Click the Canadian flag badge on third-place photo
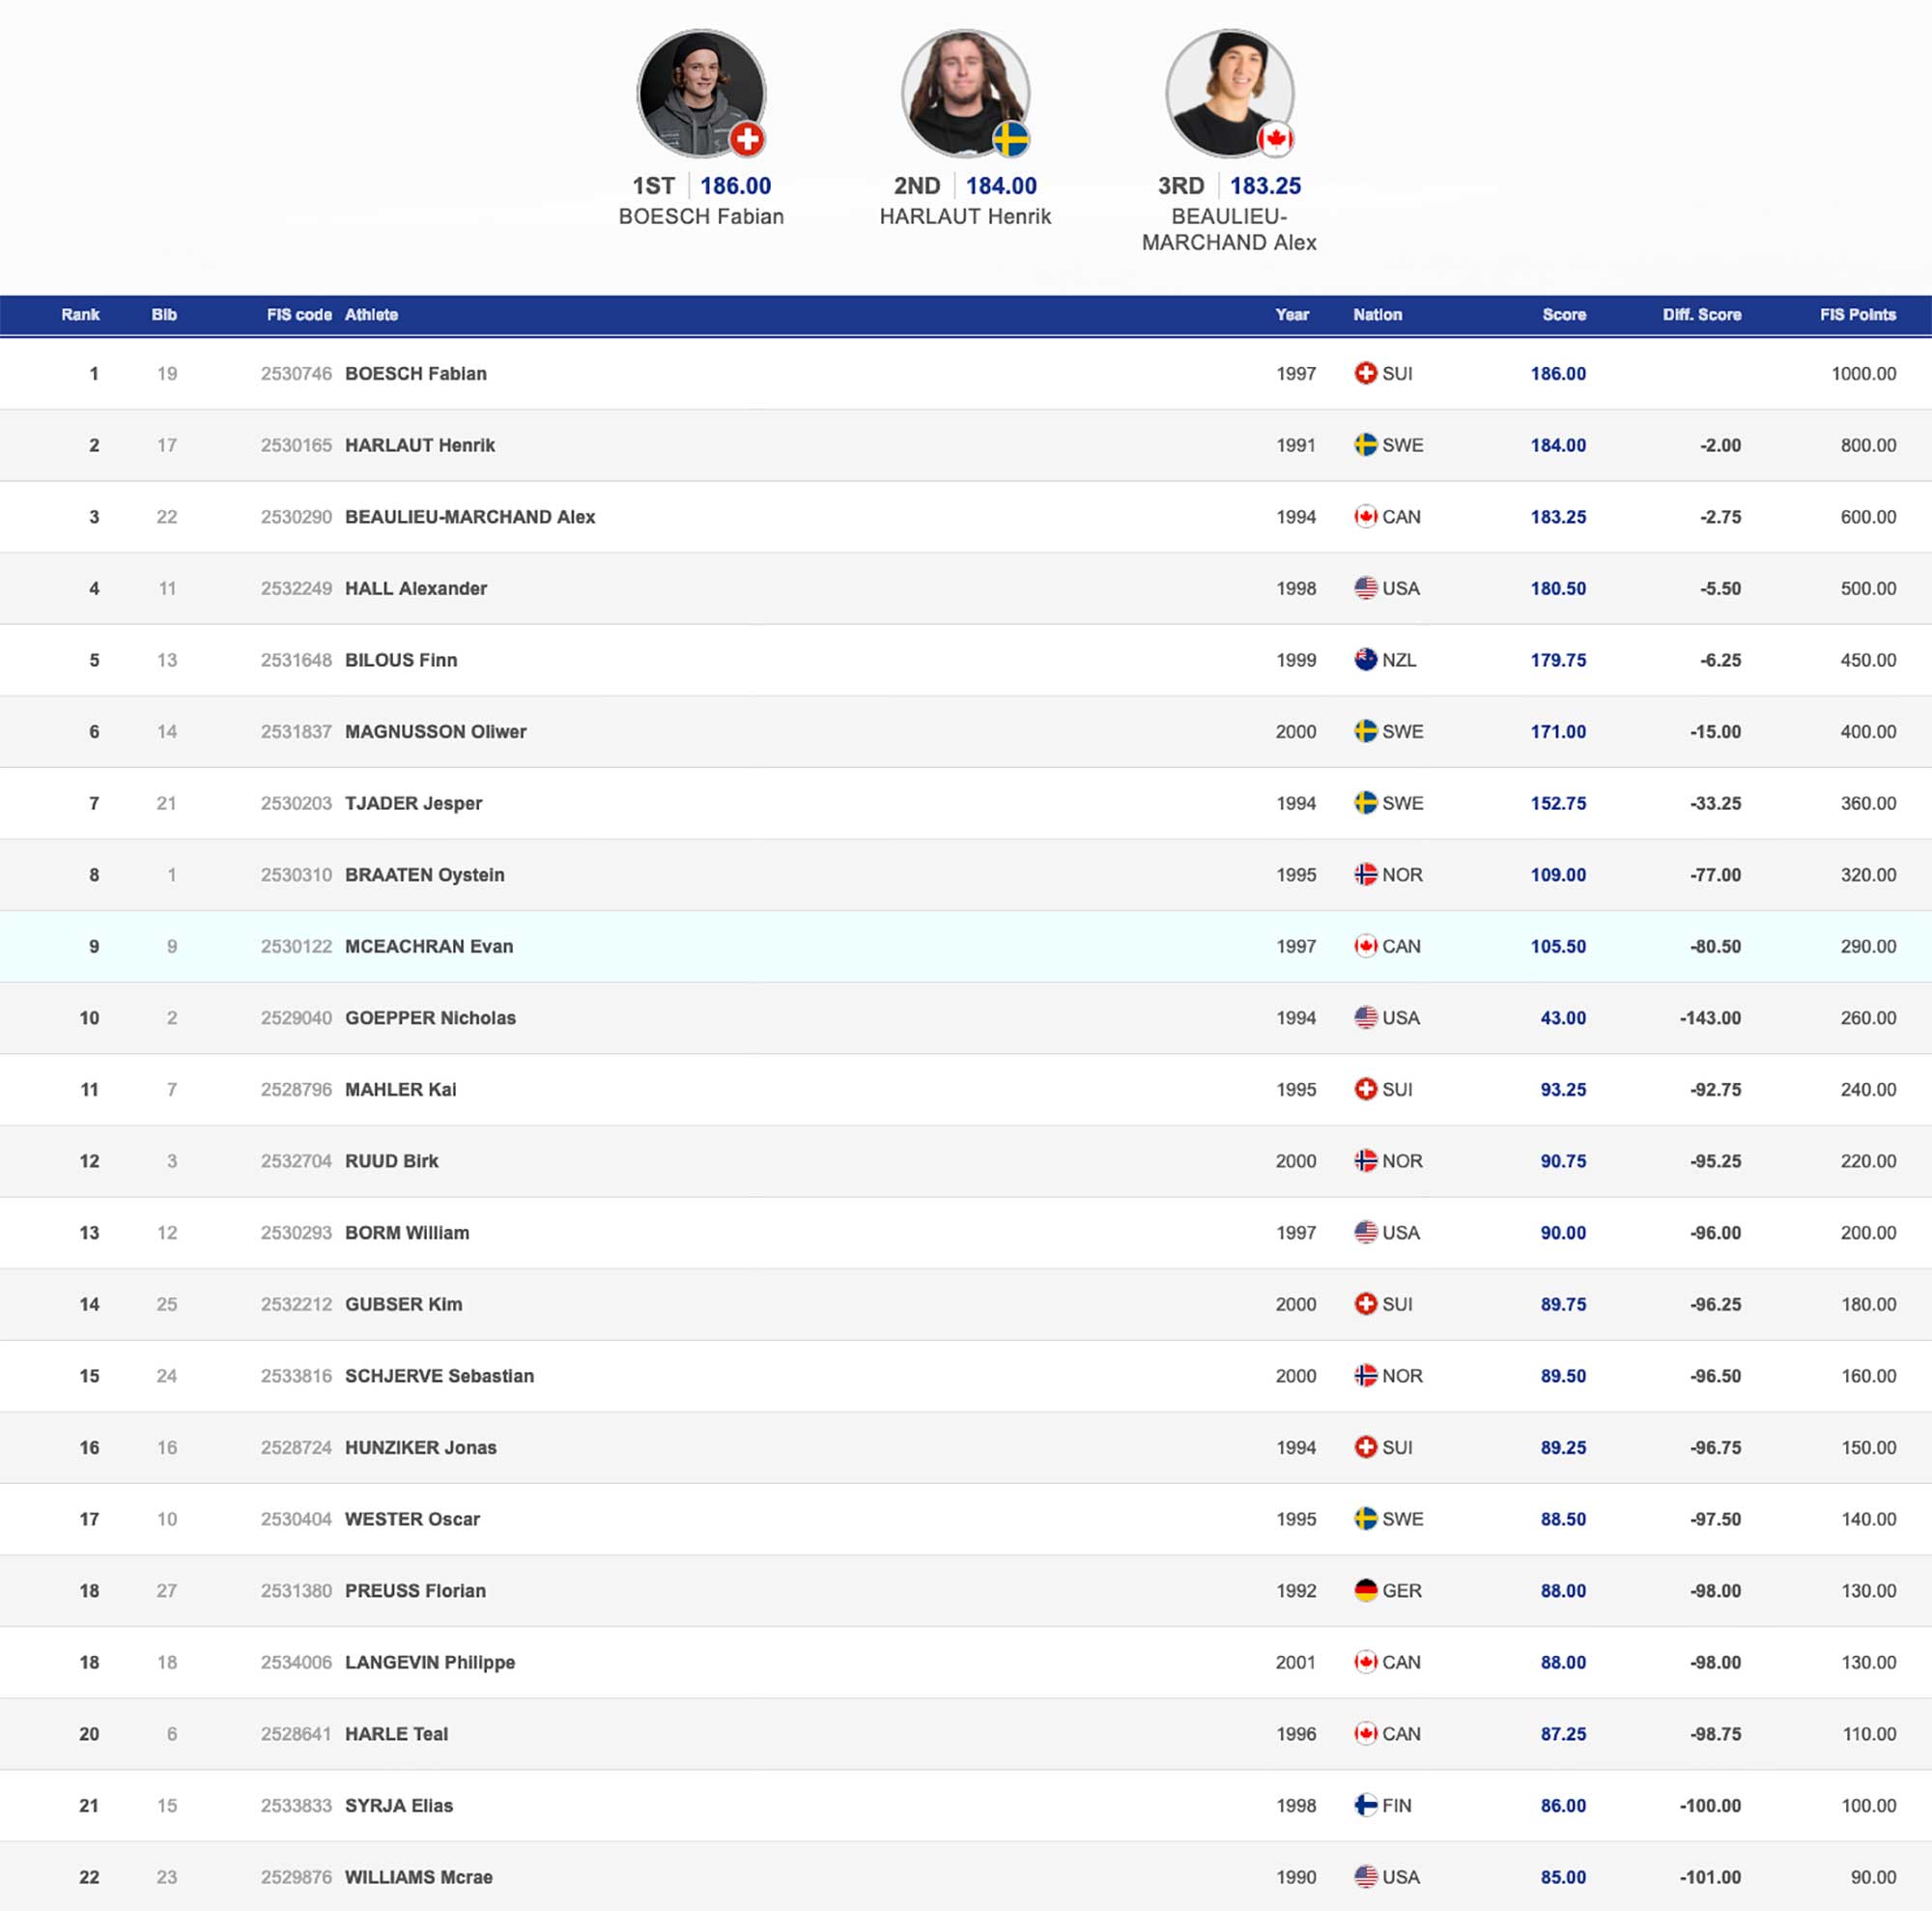The width and height of the screenshot is (1932, 1911). pos(1275,139)
